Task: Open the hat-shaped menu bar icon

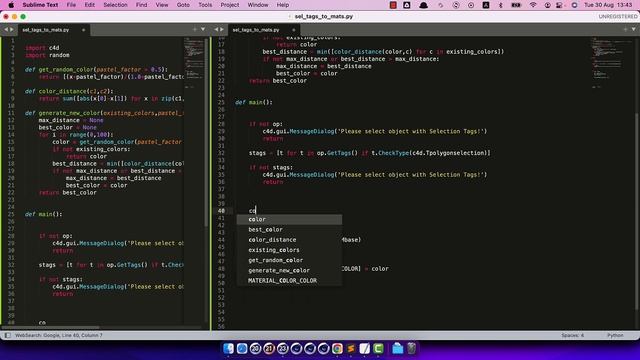Action: click(423, 5)
